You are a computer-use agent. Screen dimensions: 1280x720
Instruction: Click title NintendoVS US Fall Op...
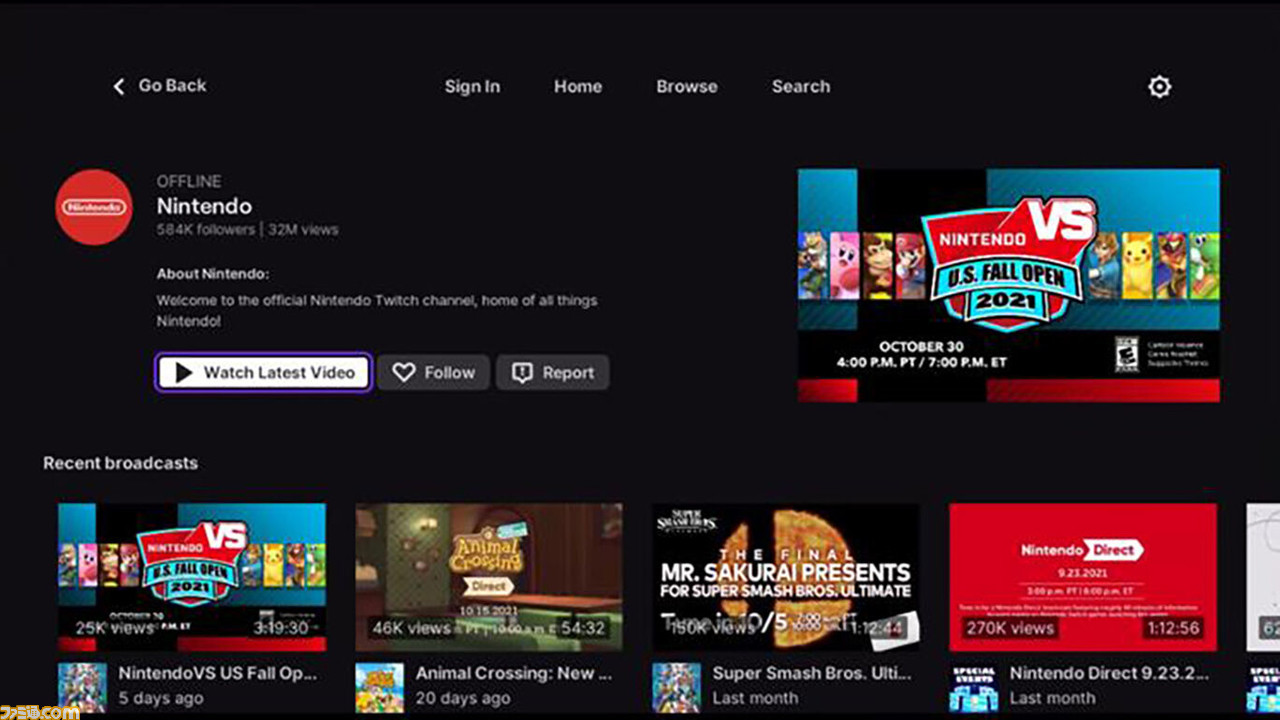(217, 674)
